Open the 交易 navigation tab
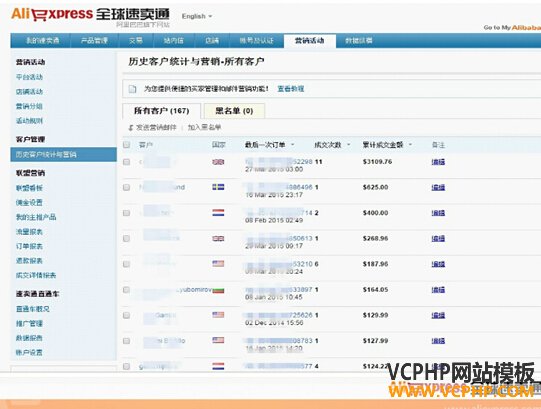This screenshot has width=541, height=409. click(136, 40)
